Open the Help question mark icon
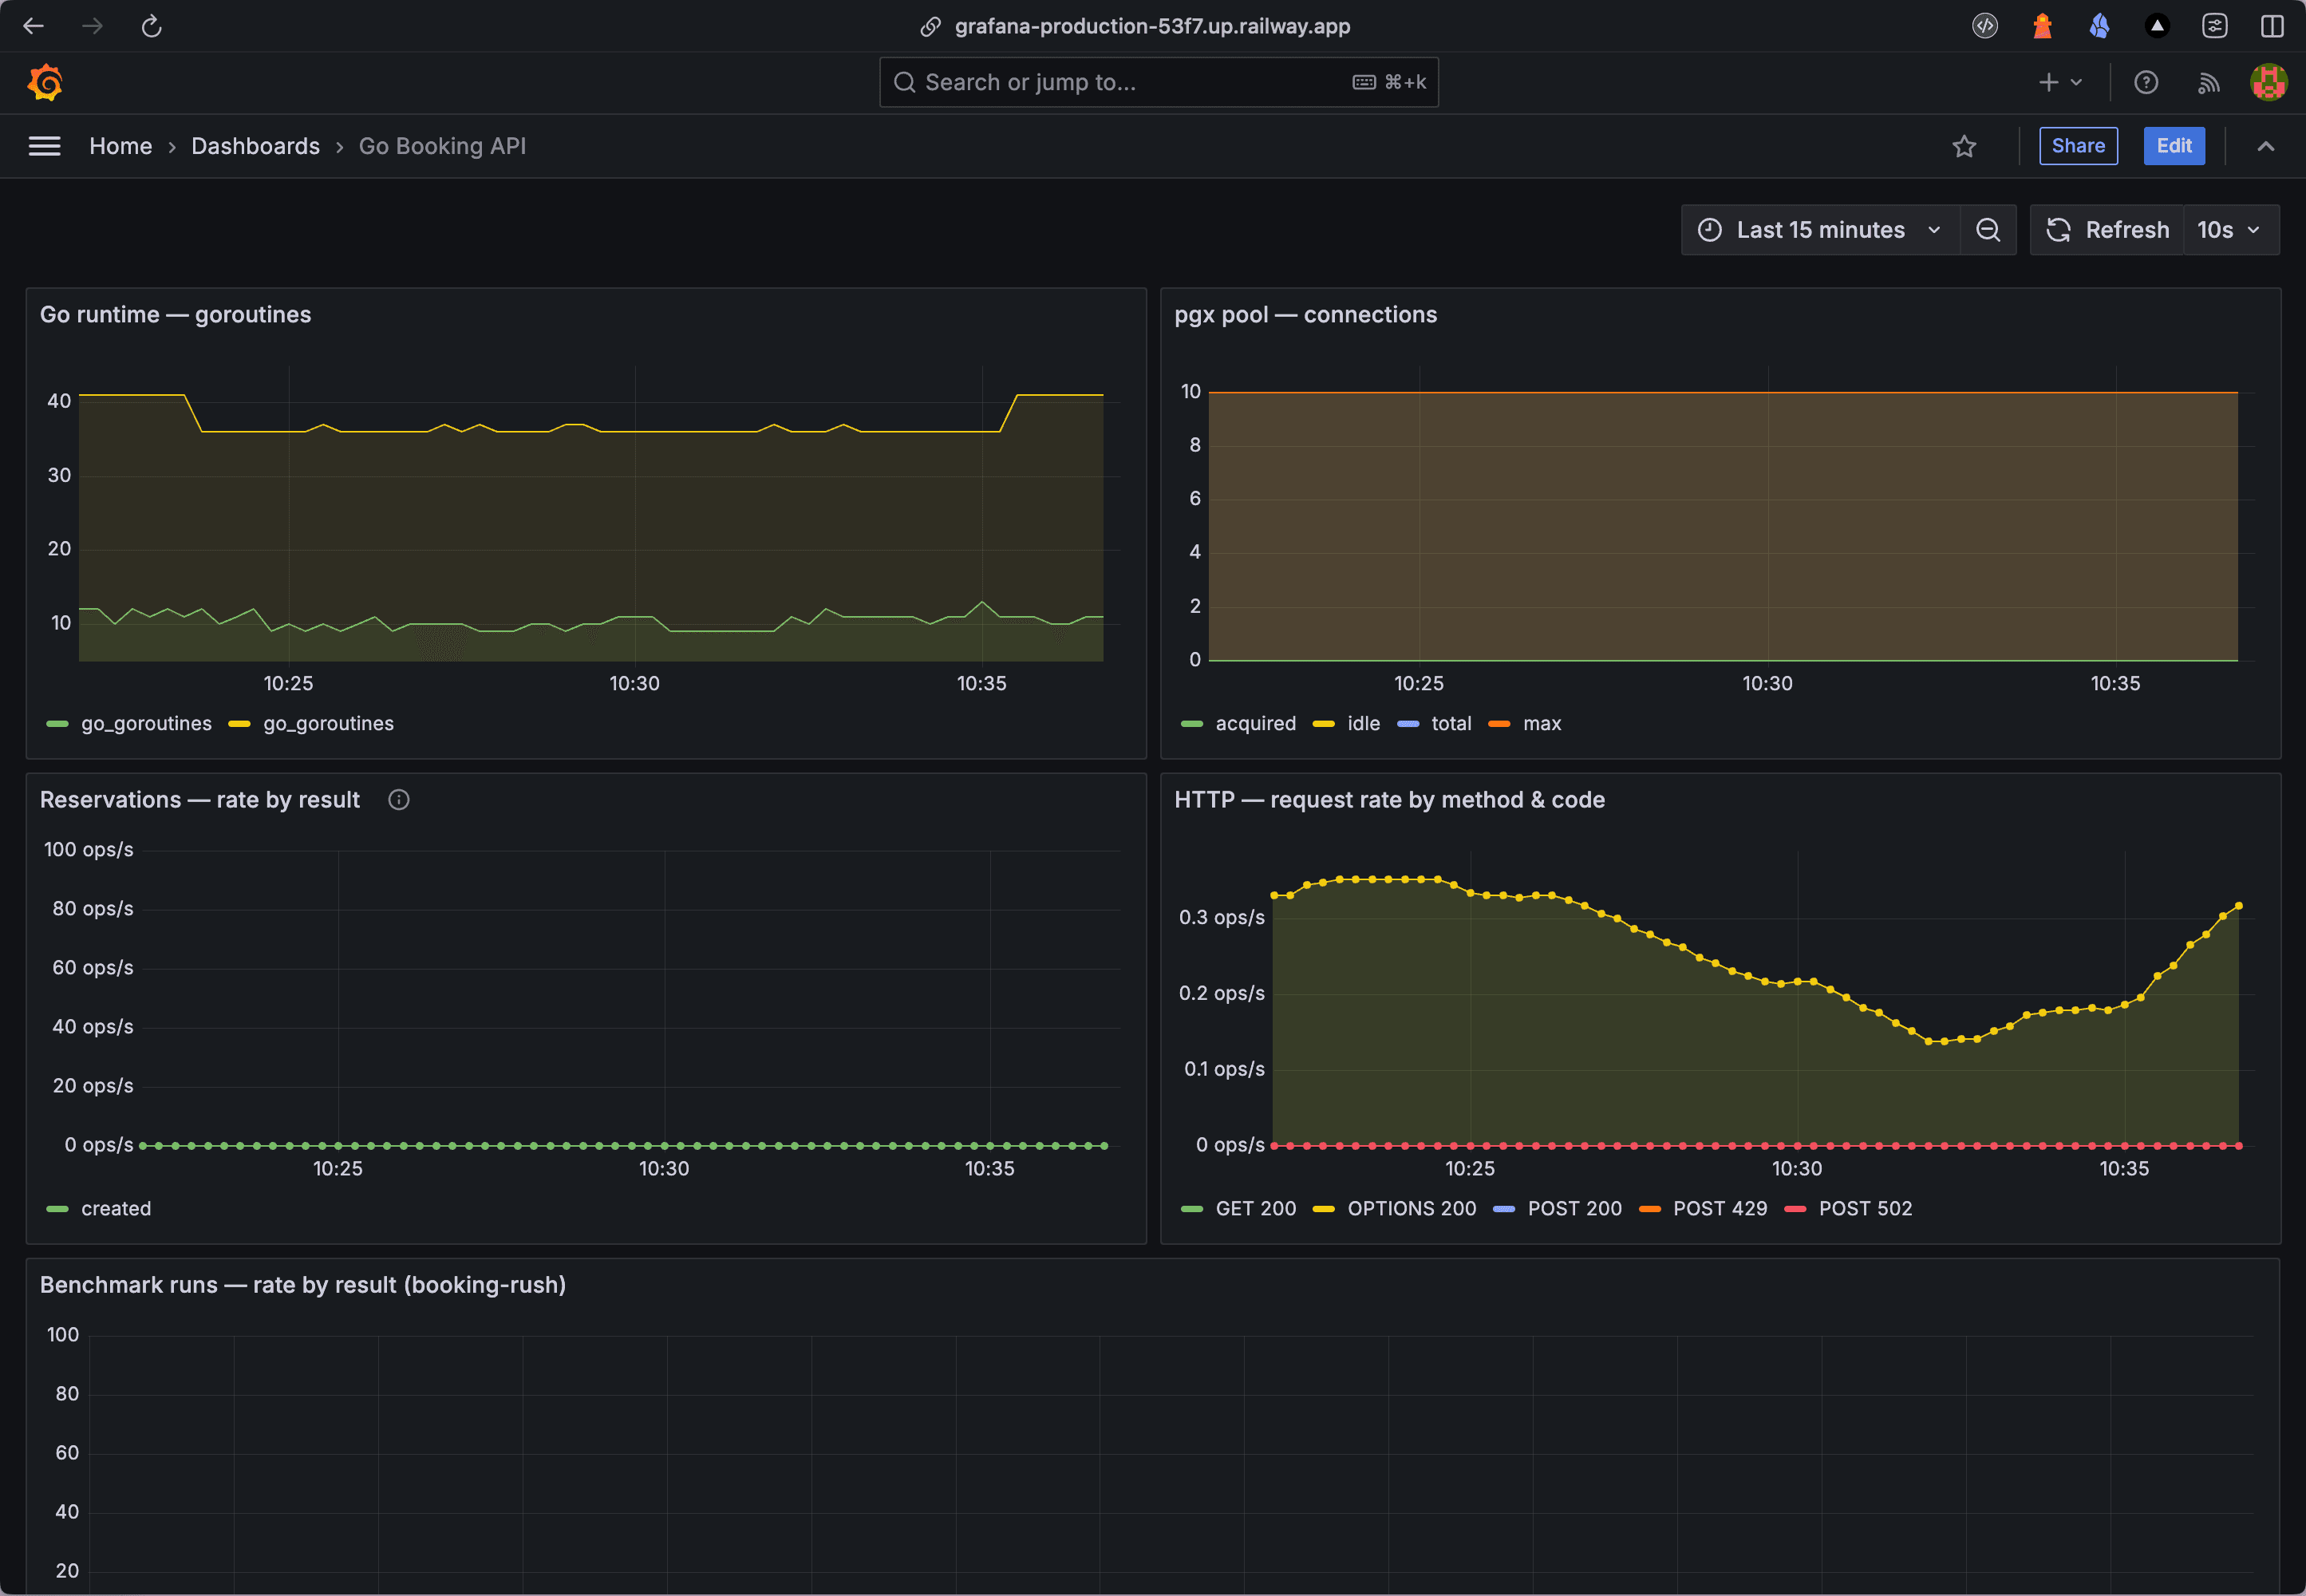2306x1596 pixels. (2147, 82)
